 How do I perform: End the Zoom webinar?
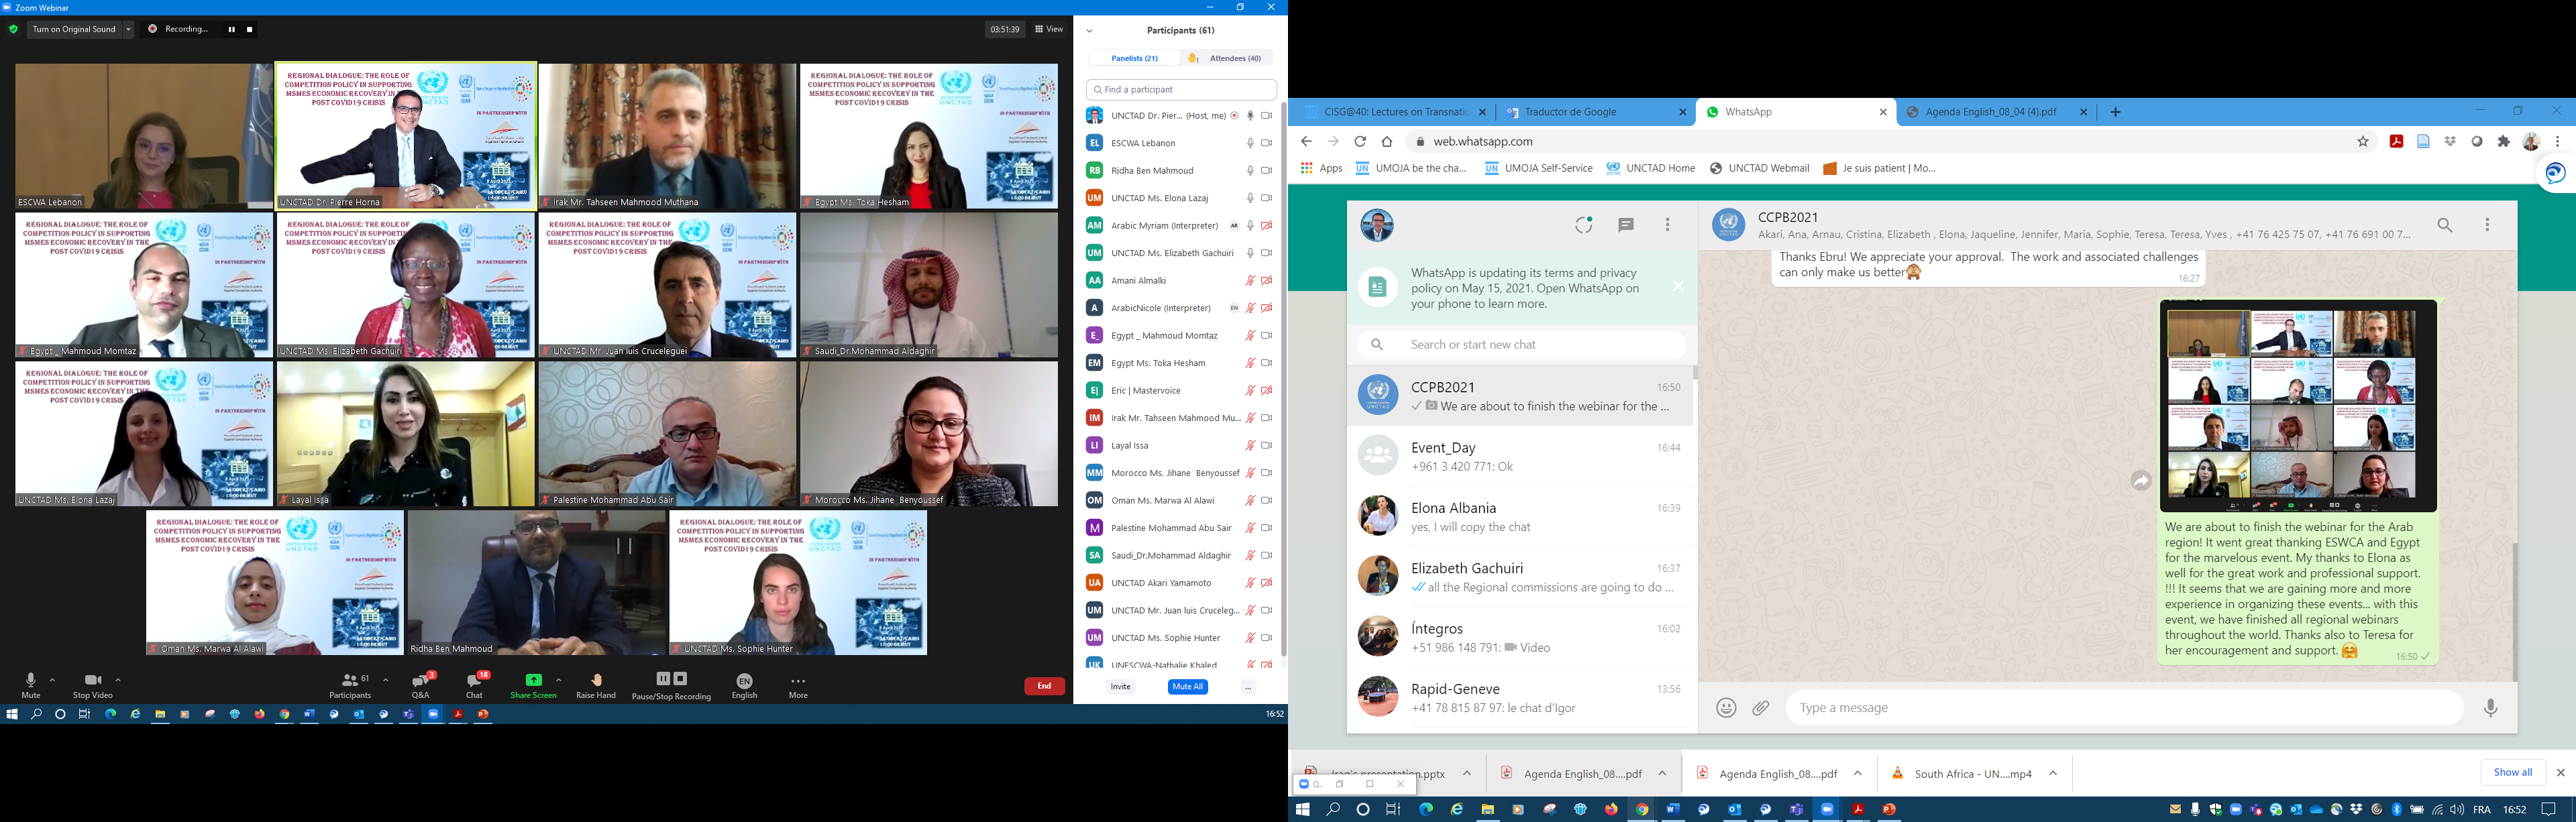1044,686
